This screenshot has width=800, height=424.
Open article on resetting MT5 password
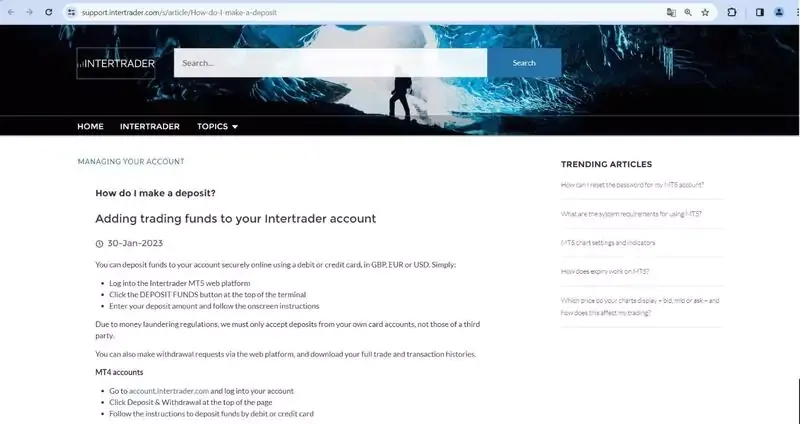click(x=632, y=185)
